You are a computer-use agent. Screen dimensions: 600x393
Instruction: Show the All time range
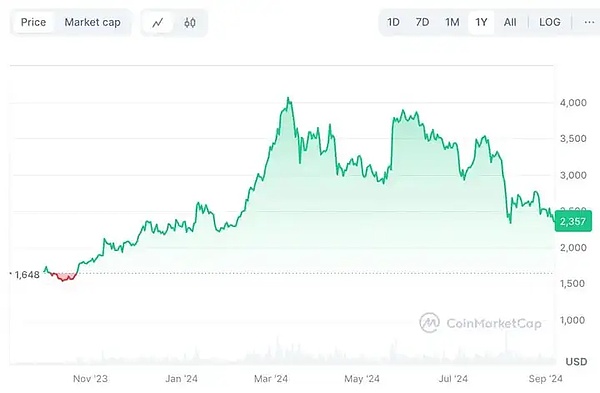[x=510, y=22]
